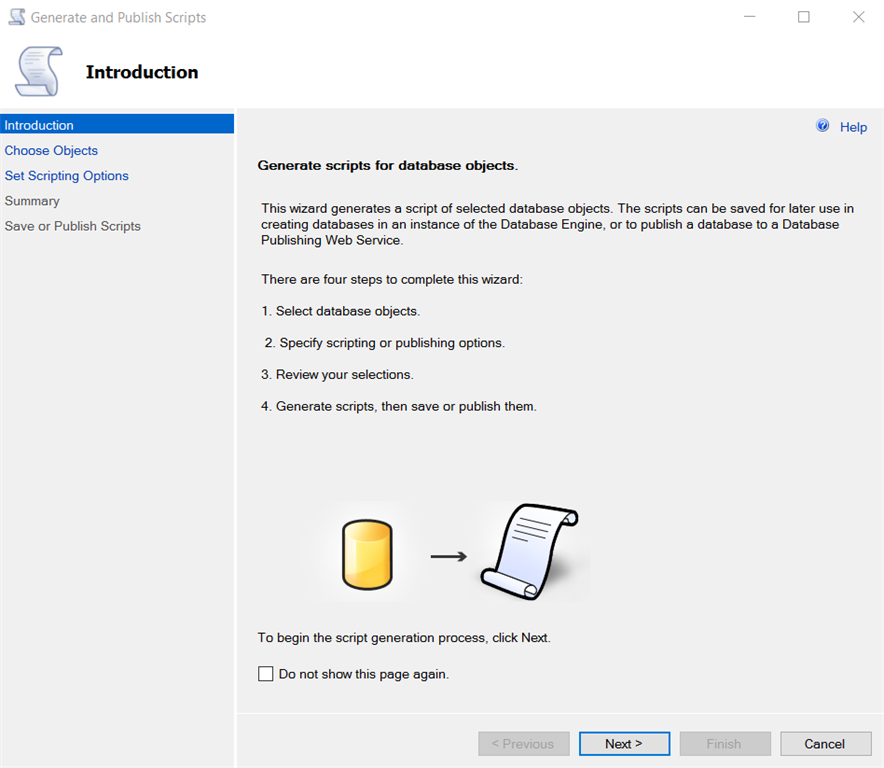Click the Finish button
This screenshot has height=768, width=884.
(725, 744)
